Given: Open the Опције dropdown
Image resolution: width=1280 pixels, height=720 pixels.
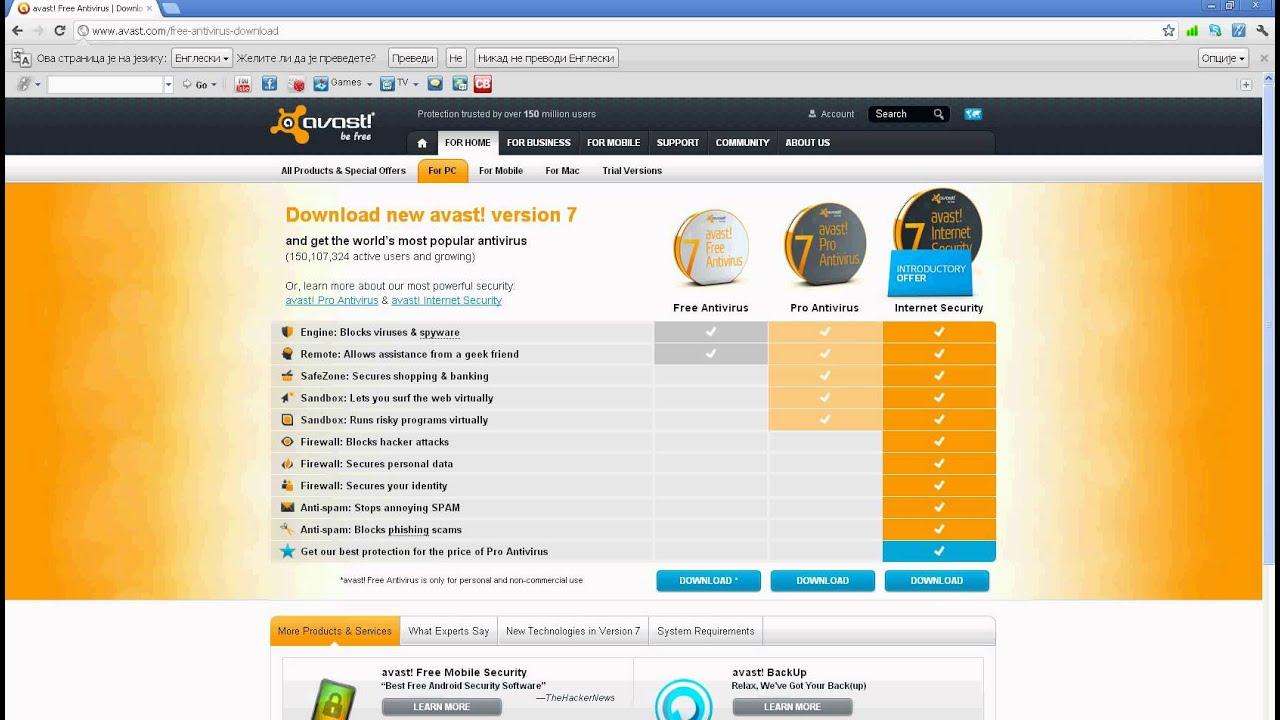Looking at the screenshot, I should 1223,58.
